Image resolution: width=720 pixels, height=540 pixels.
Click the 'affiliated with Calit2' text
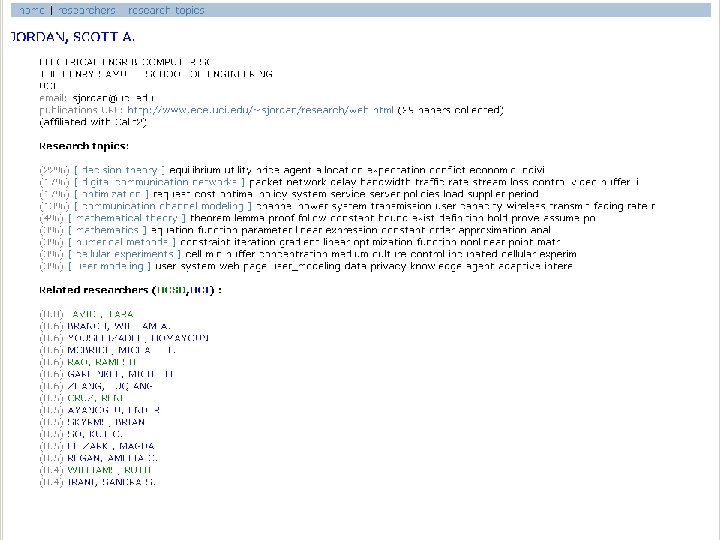coord(93,122)
